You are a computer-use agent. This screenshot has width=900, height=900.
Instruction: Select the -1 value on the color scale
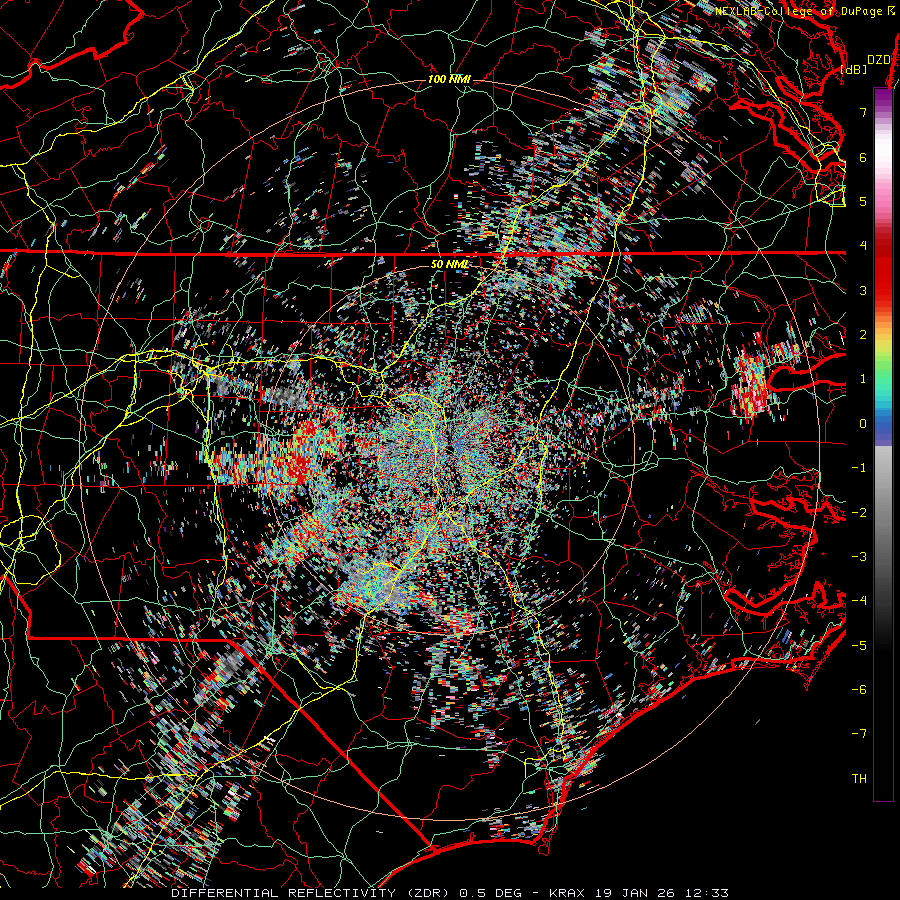coord(859,468)
